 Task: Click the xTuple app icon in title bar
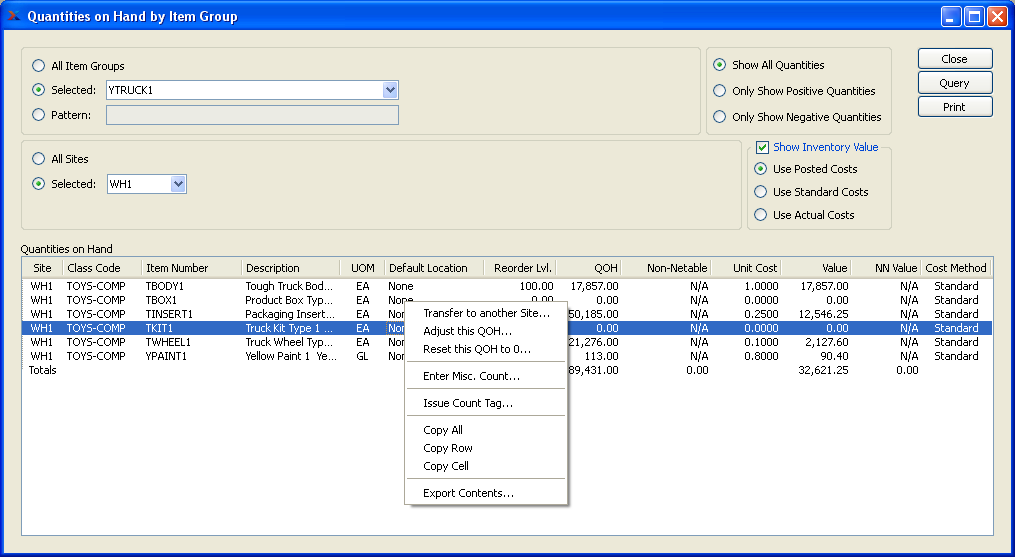point(14,17)
